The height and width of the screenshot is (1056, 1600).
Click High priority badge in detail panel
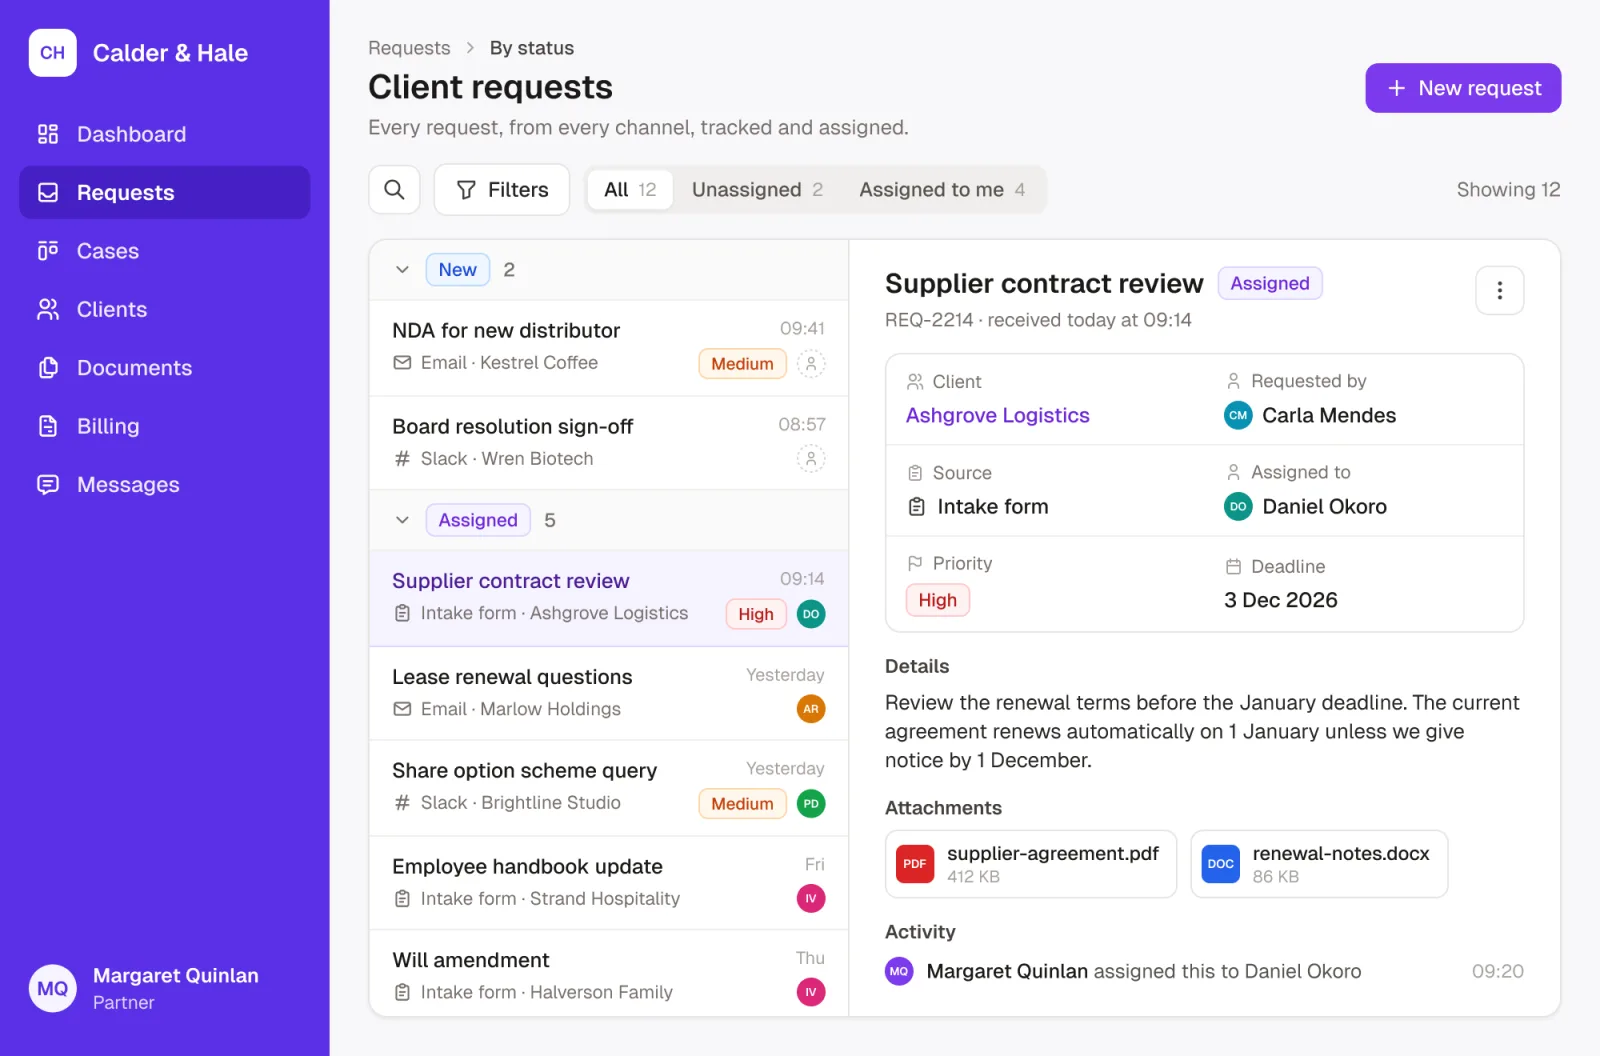point(937,600)
